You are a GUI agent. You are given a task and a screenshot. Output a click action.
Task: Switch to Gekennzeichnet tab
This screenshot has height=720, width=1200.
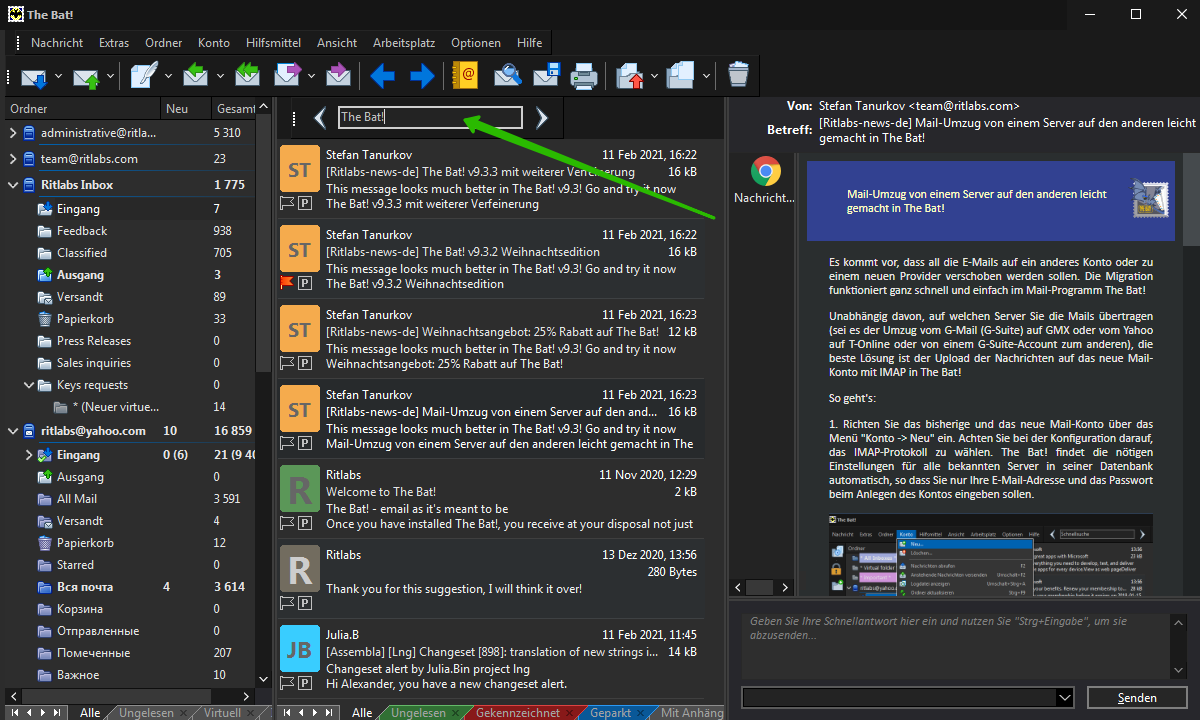[517, 713]
